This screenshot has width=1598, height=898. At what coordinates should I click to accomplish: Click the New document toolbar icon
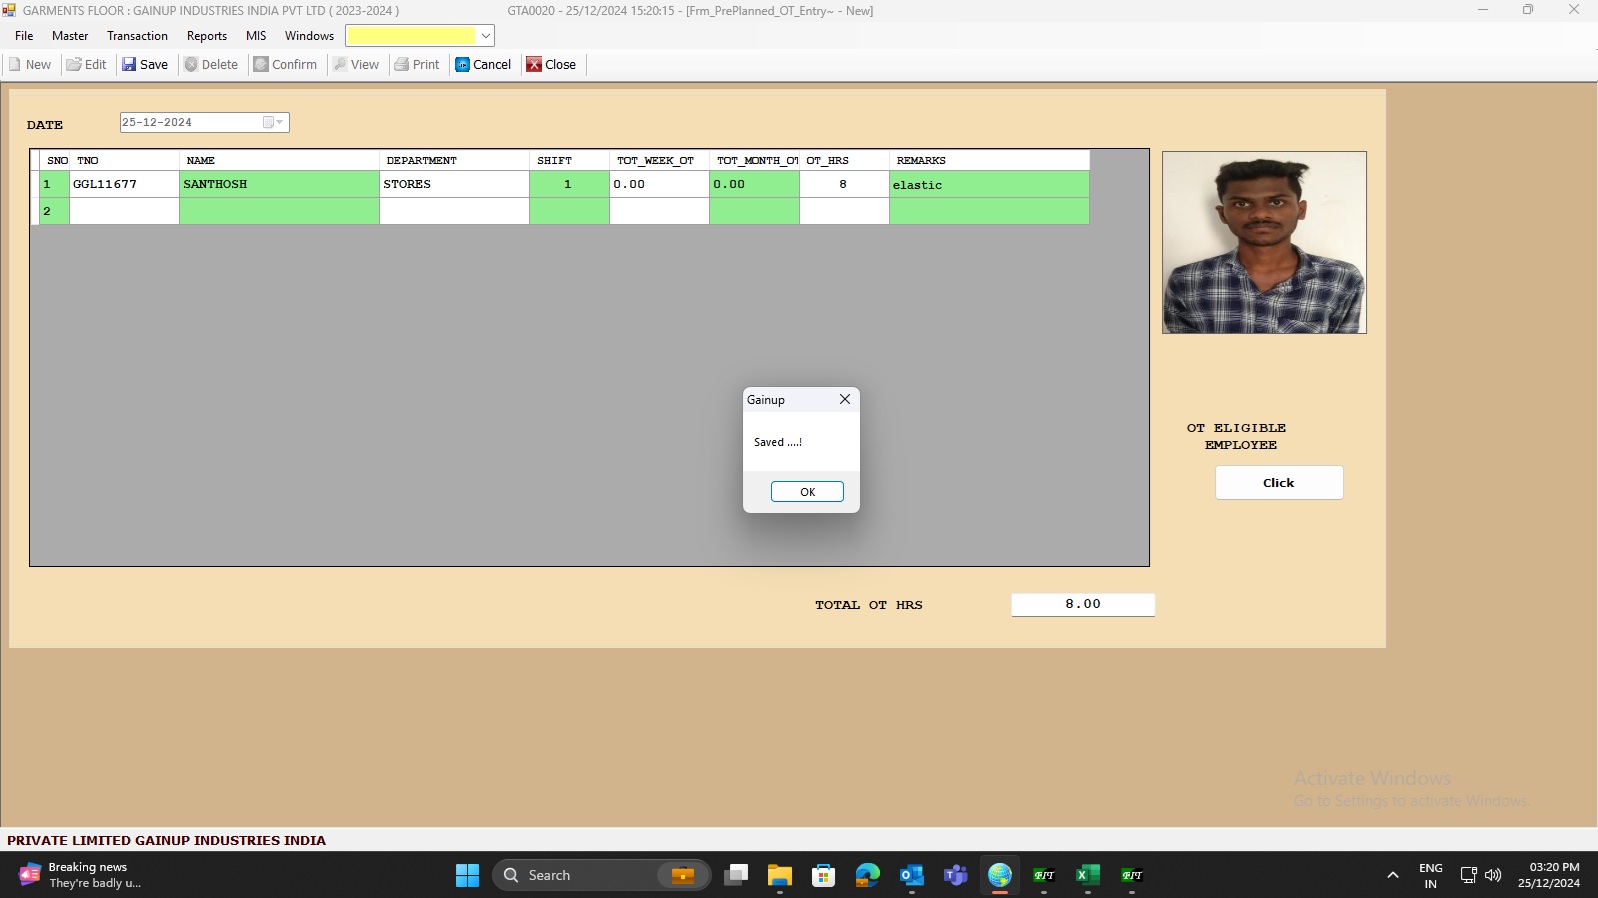click(15, 65)
